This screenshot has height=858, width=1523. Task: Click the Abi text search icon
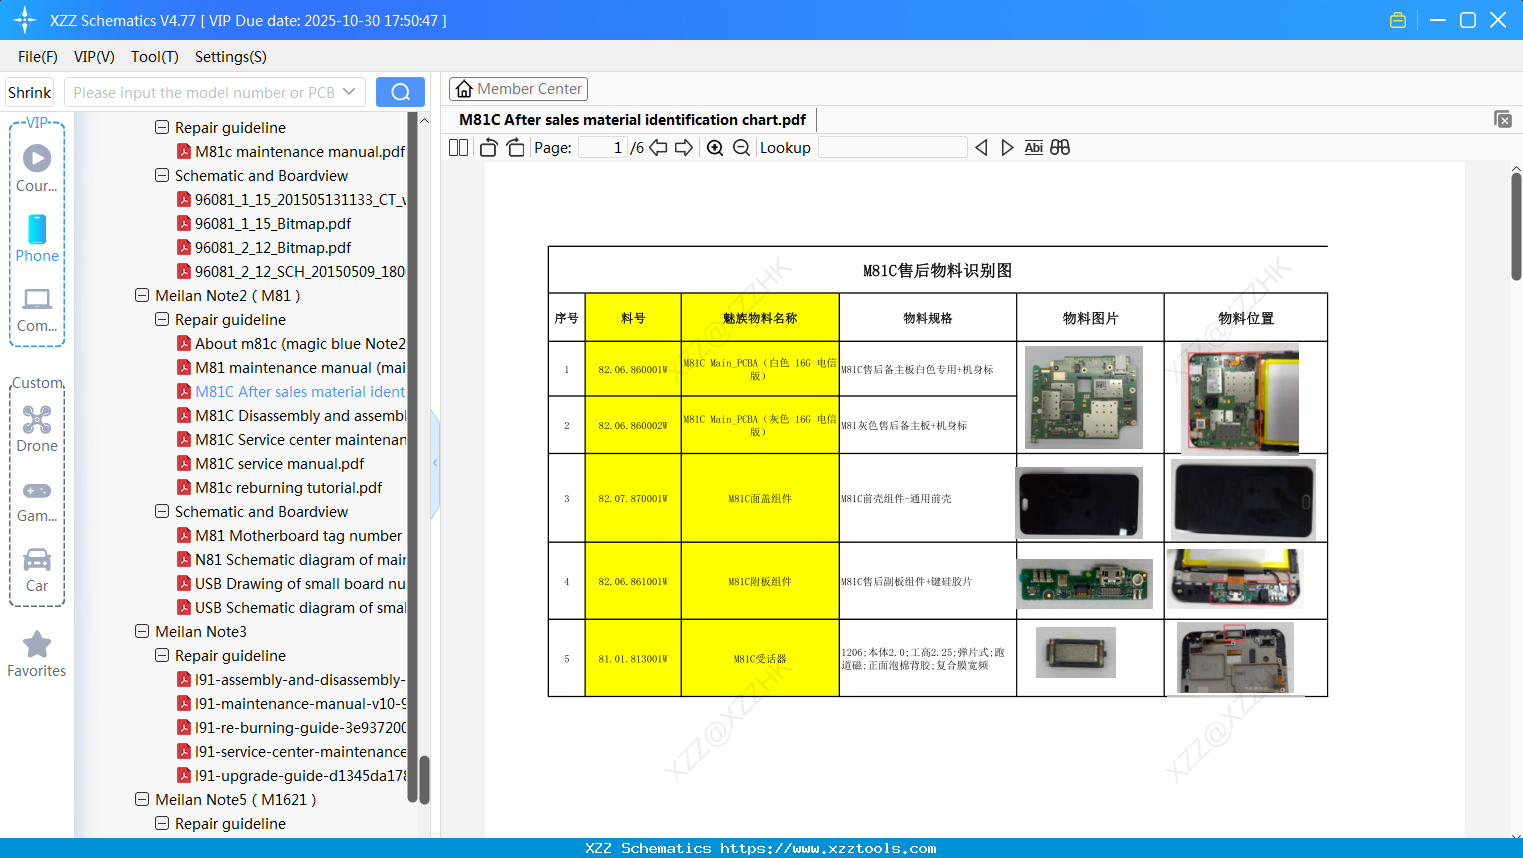click(1033, 147)
